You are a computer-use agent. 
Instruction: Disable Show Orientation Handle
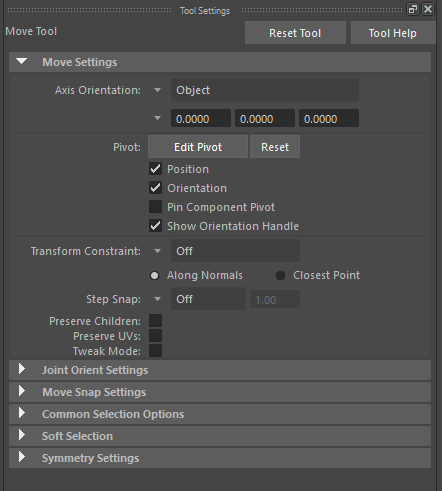tap(155, 226)
